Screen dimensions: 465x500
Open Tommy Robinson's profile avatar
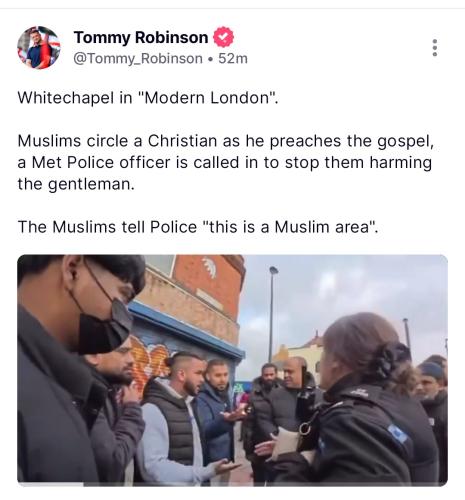[x=39, y=47]
